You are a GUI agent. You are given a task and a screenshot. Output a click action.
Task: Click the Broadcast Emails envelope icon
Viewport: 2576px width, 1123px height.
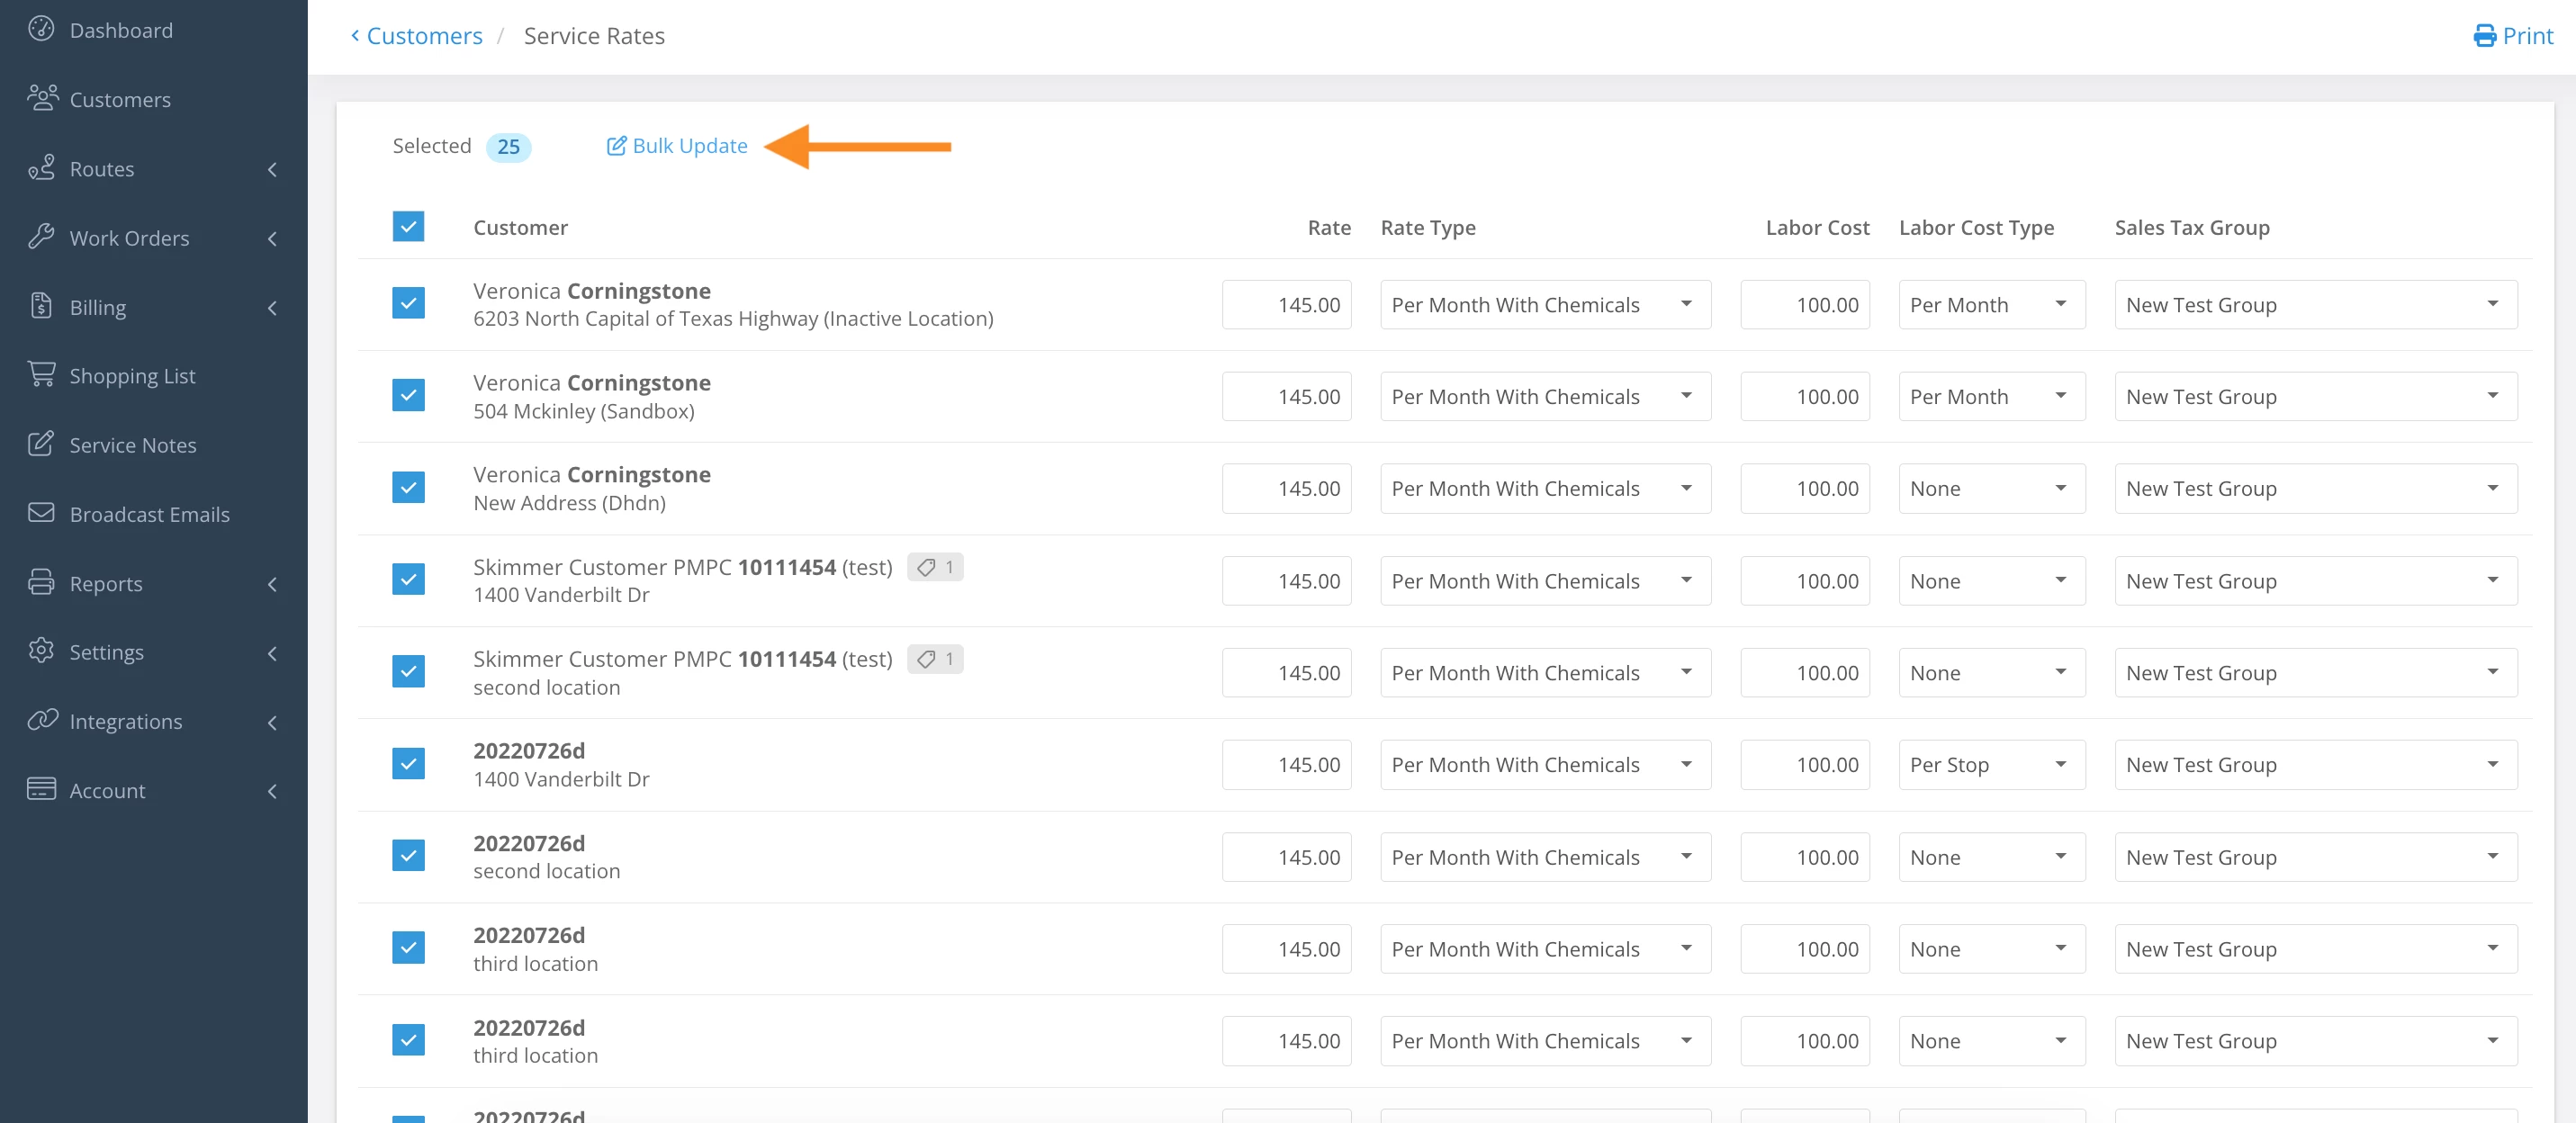(41, 512)
